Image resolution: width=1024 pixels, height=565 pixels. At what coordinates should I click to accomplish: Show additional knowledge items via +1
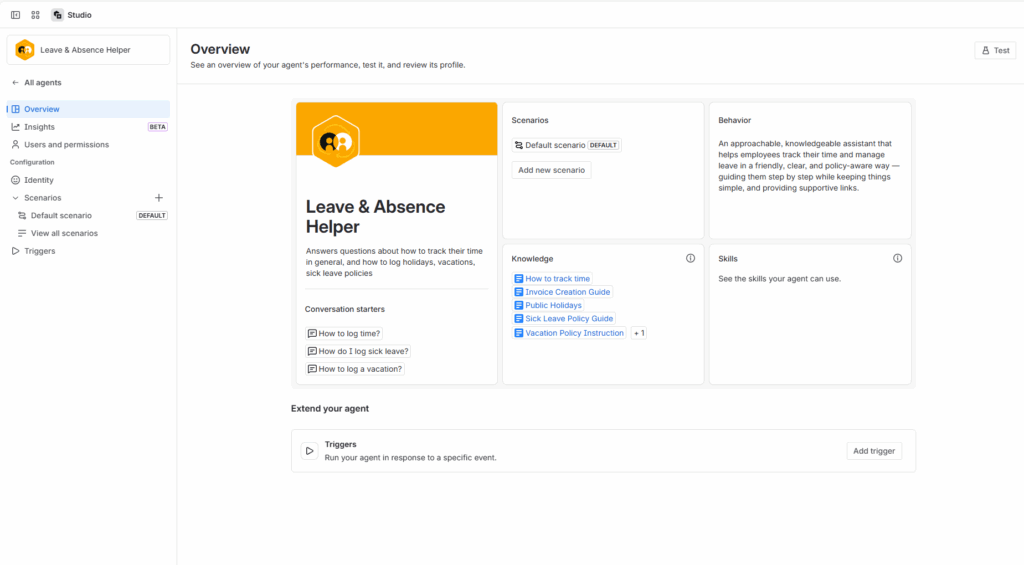(639, 333)
